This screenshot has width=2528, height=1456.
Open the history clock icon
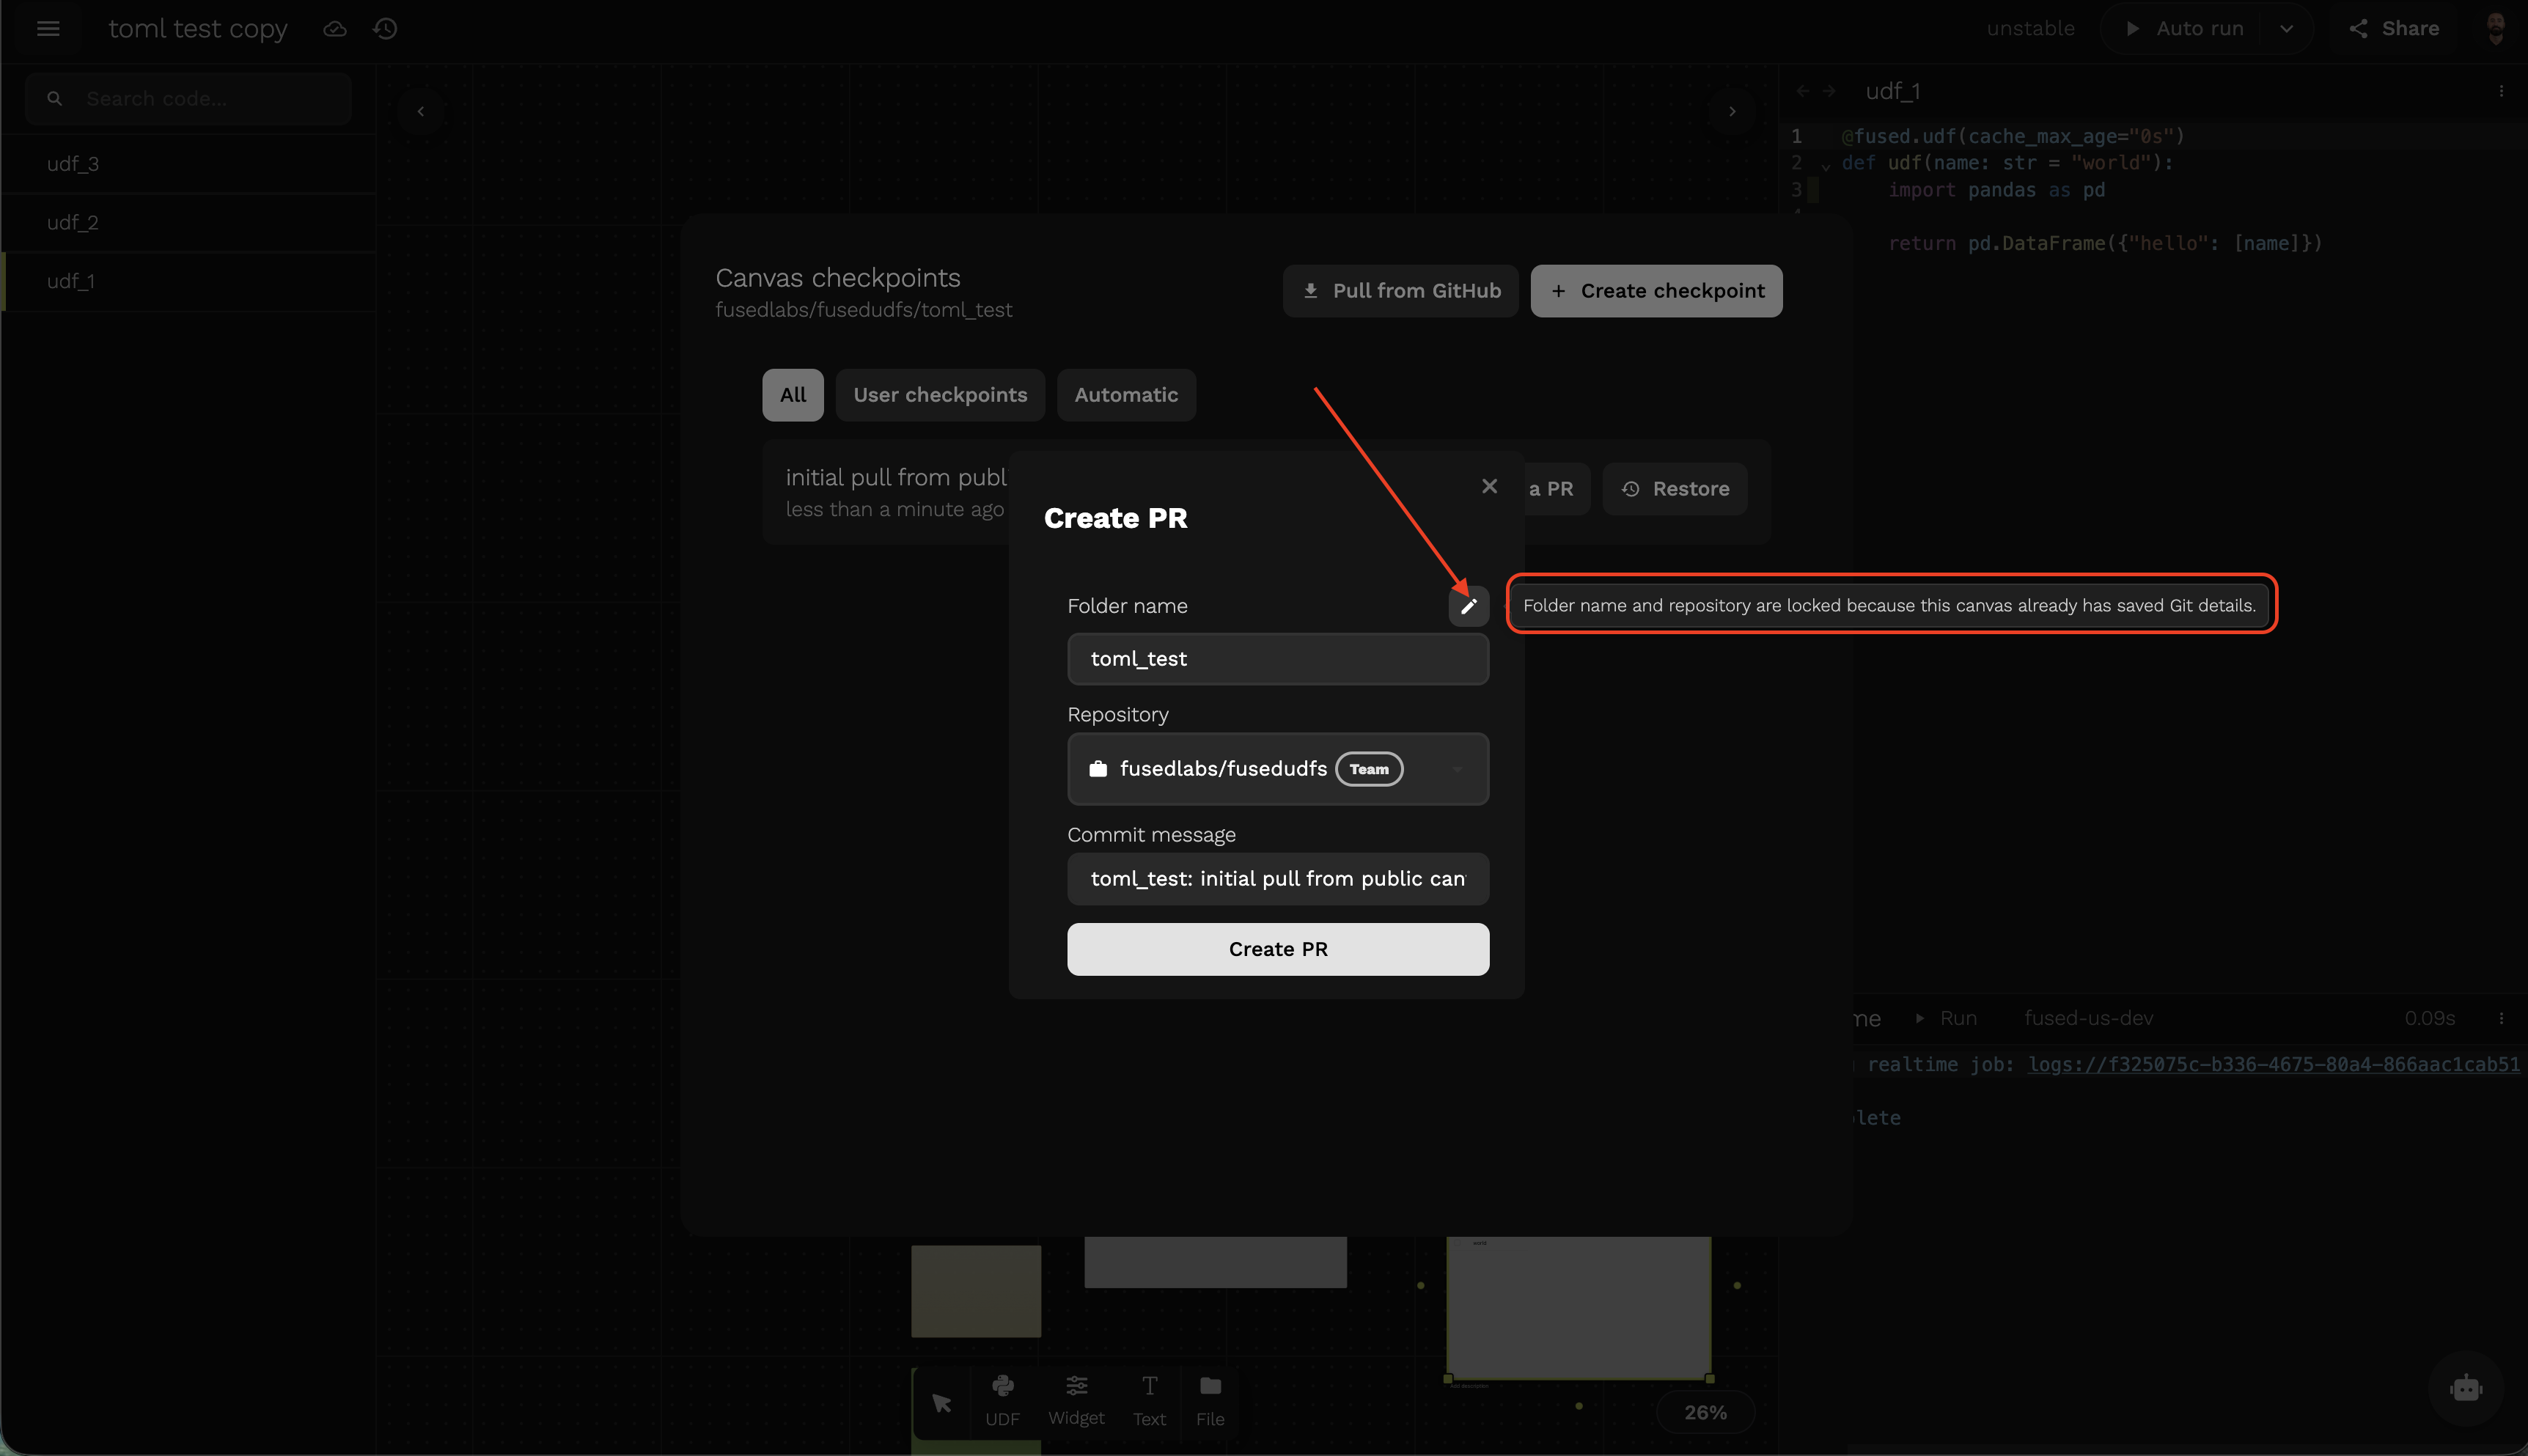[x=386, y=29]
